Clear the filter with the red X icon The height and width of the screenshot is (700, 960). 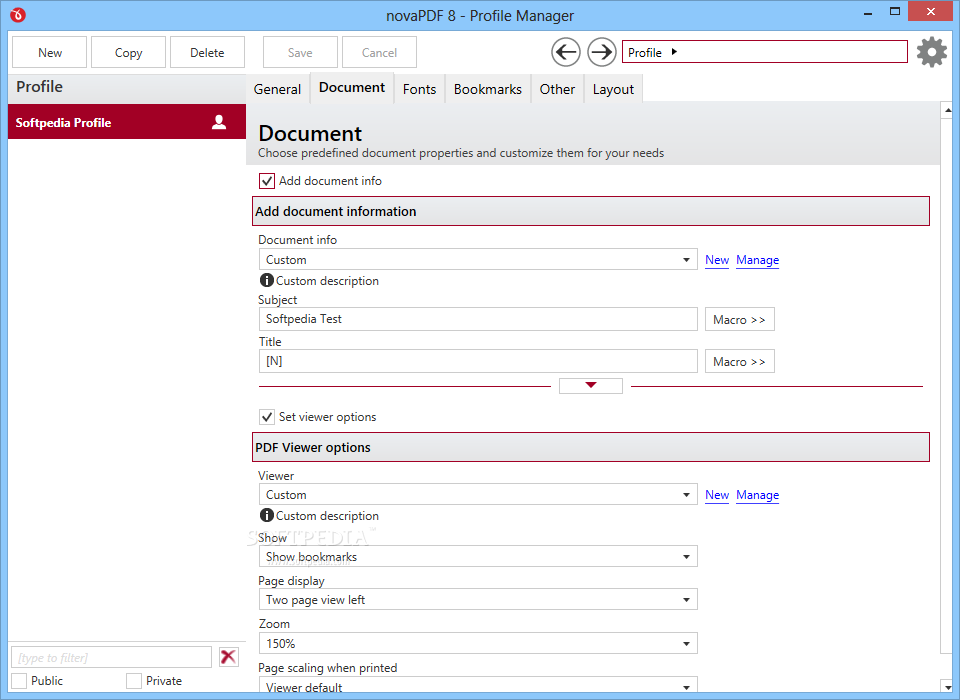coord(228,657)
